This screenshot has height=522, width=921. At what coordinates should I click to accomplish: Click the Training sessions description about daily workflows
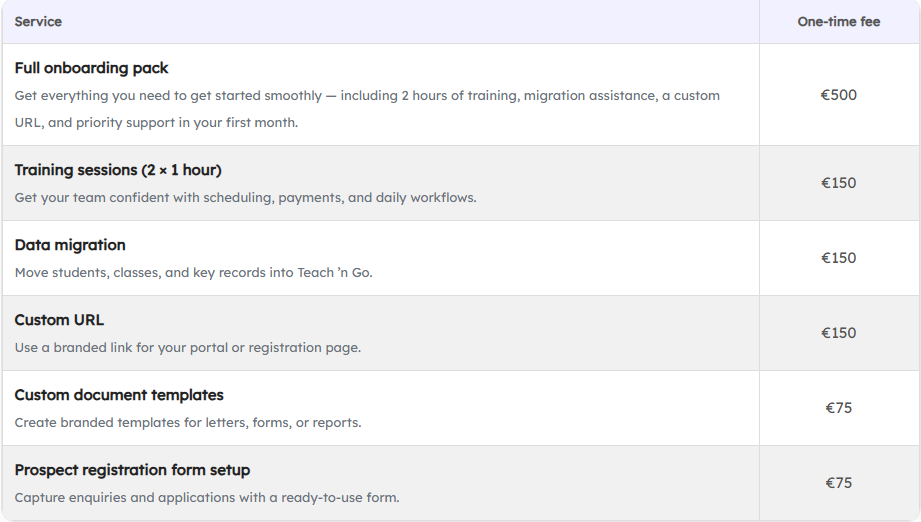(x=245, y=198)
